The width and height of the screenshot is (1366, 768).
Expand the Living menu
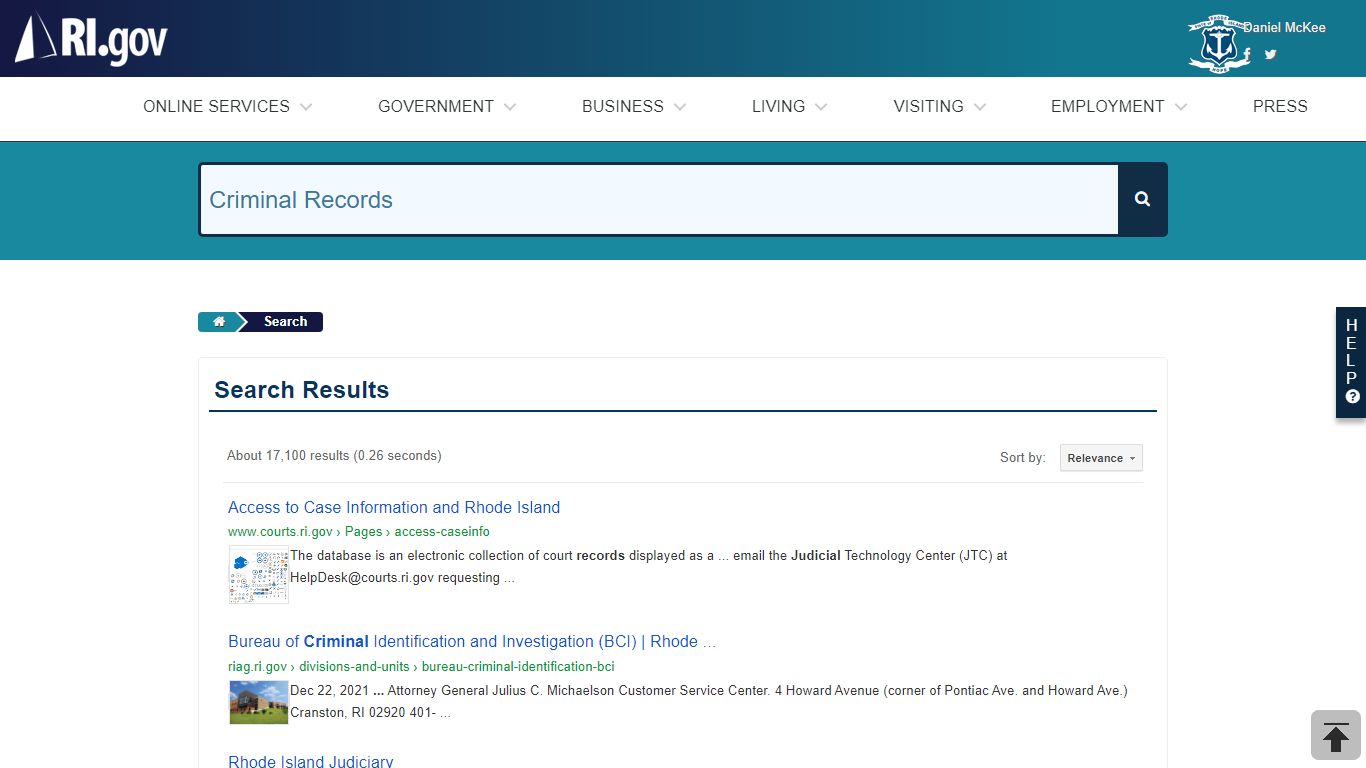(x=790, y=106)
